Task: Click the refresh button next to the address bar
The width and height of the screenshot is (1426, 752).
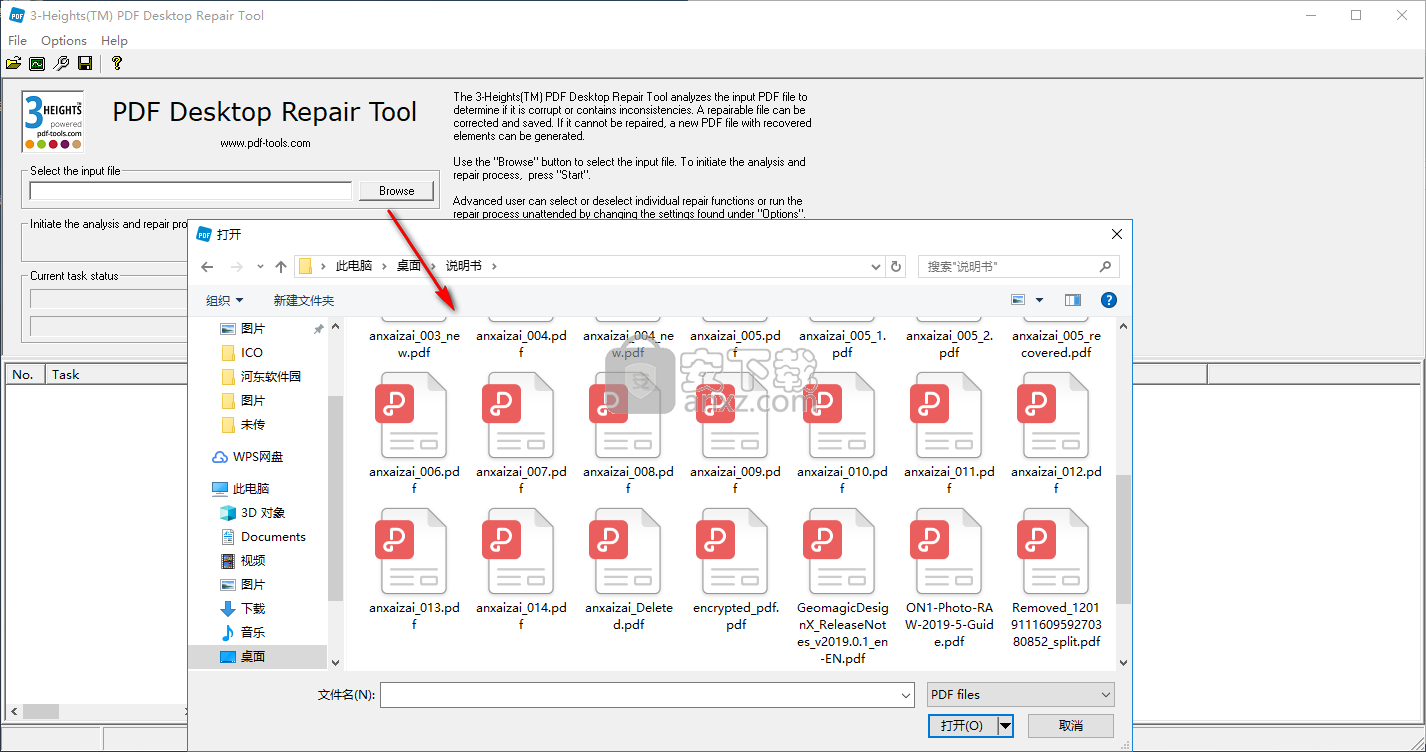Action: (x=896, y=267)
